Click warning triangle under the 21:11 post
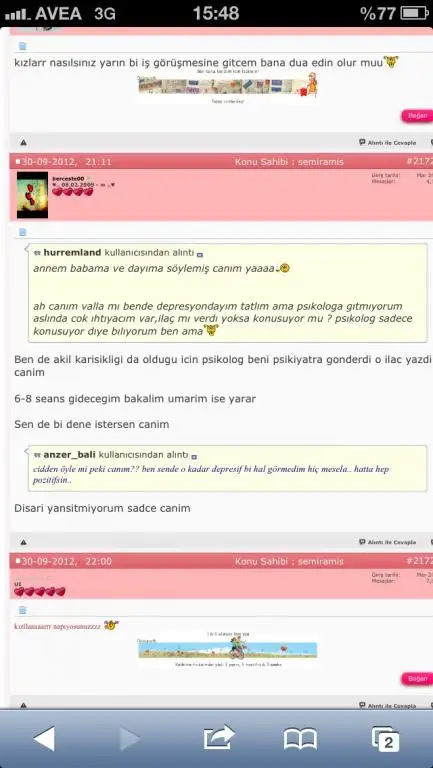 coord(24,542)
